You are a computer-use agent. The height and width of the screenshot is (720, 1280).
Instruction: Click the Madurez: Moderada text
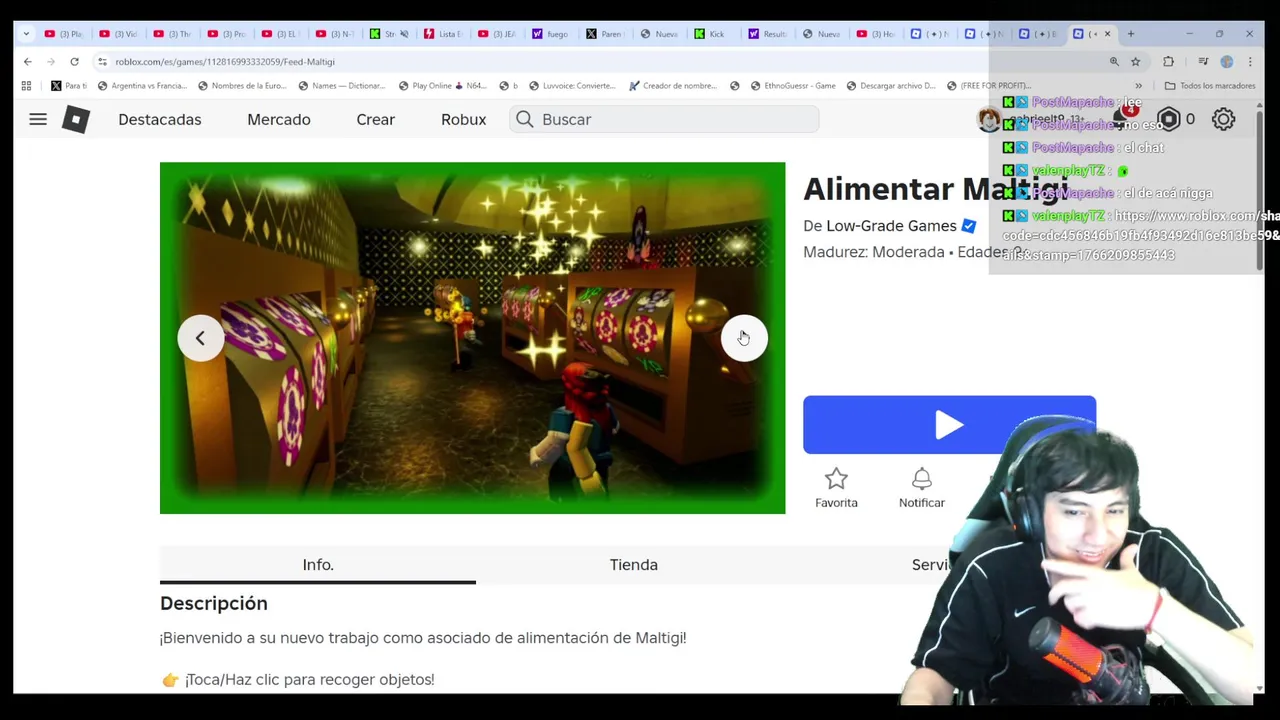(x=873, y=252)
